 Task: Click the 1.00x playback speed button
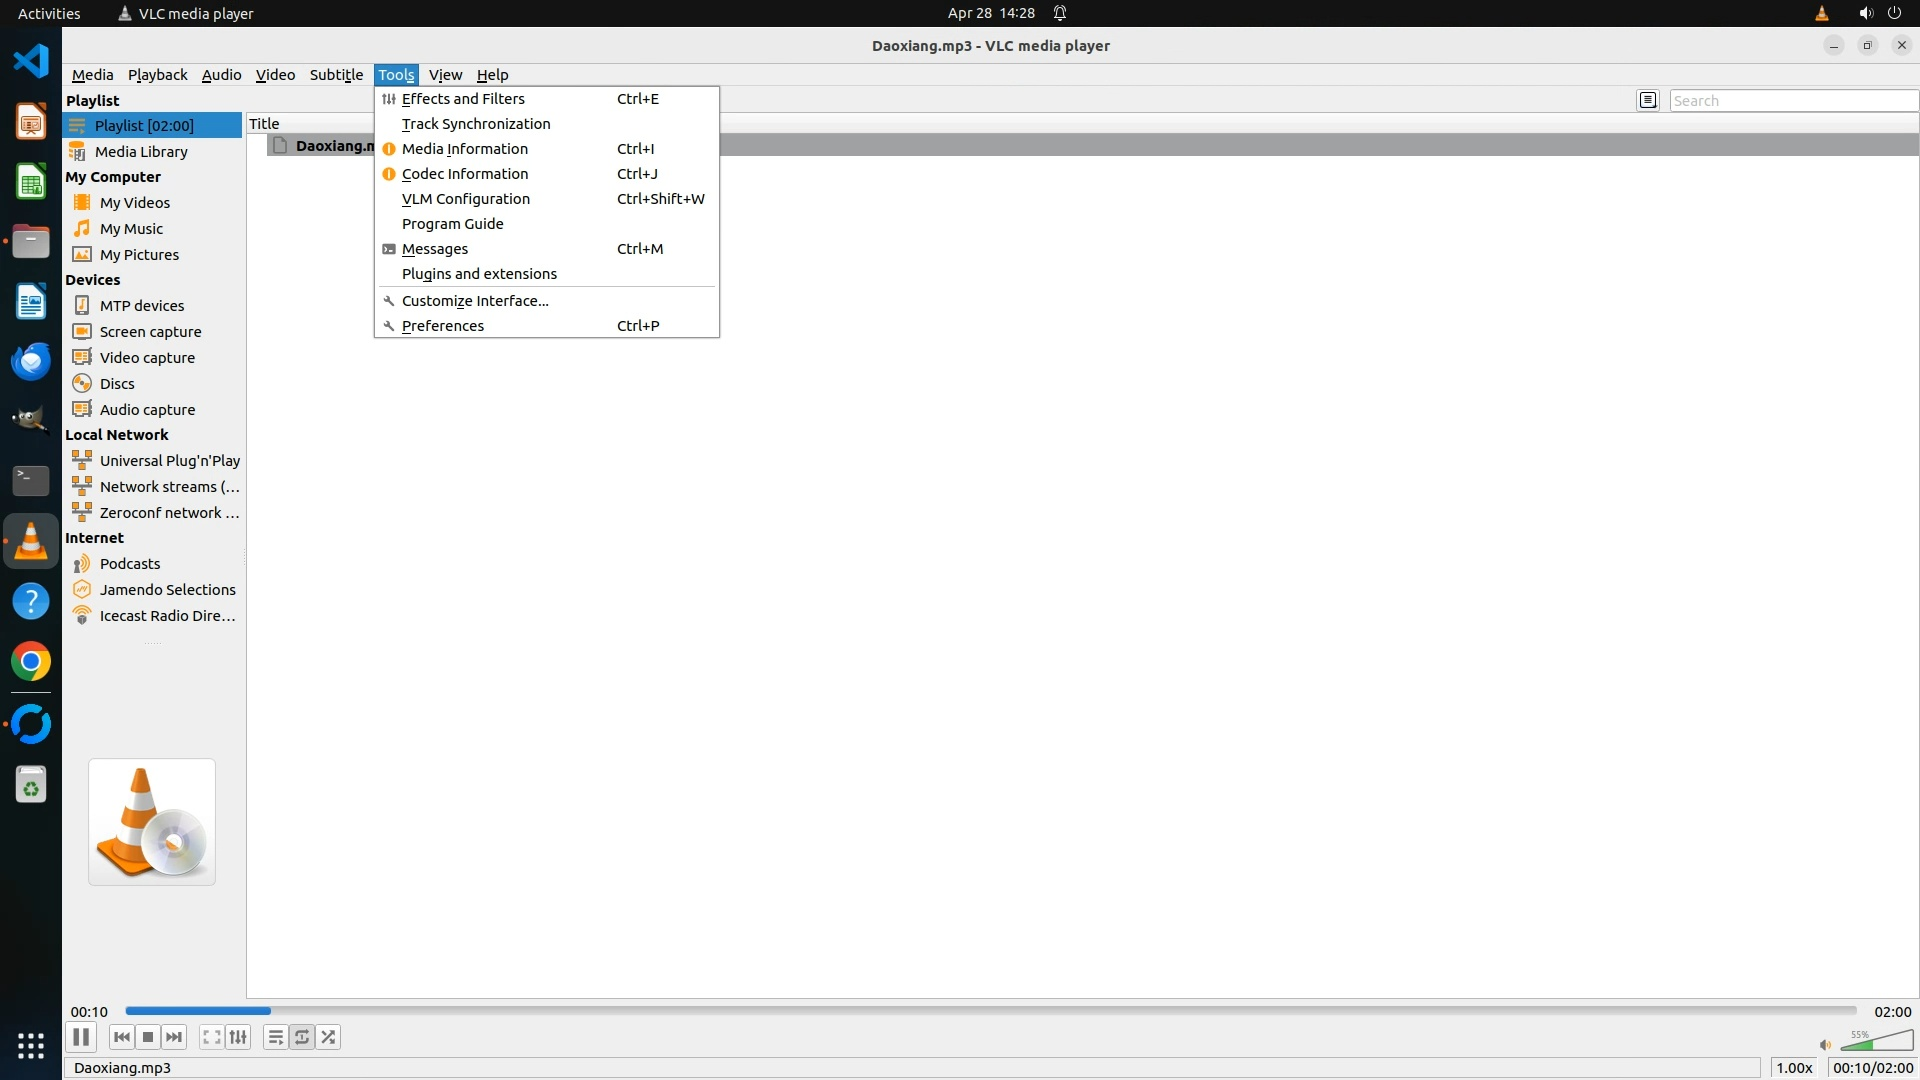[1794, 1067]
